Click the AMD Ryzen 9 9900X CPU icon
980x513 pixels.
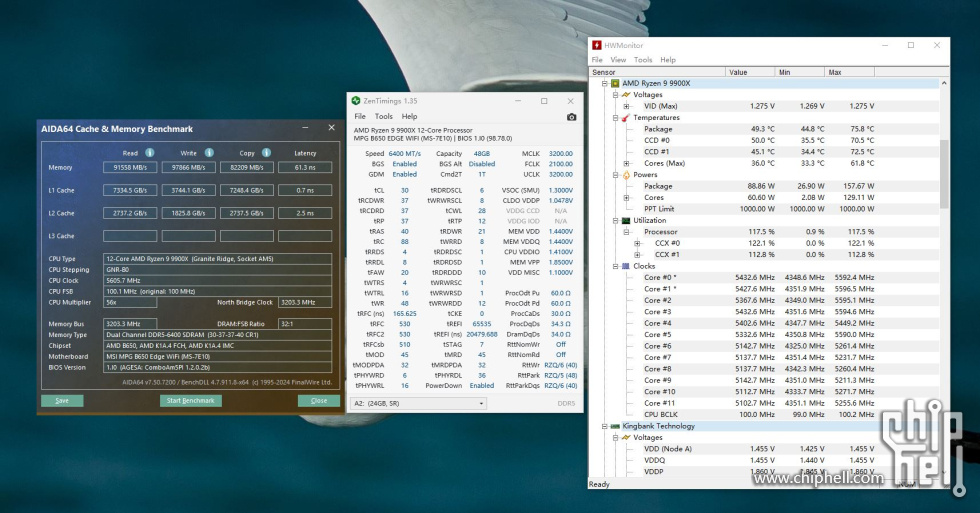pyautogui.click(x=615, y=83)
